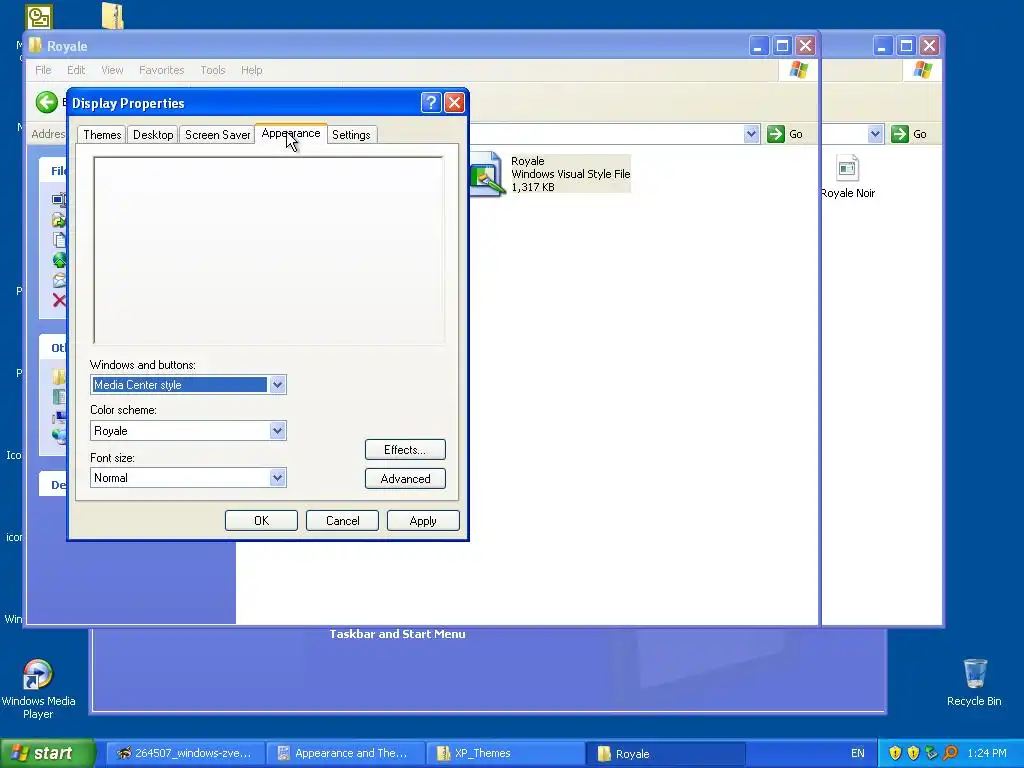Maximize the Royale window
Image resolution: width=1024 pixels, height=768 pixels.
tap(782, 46)
